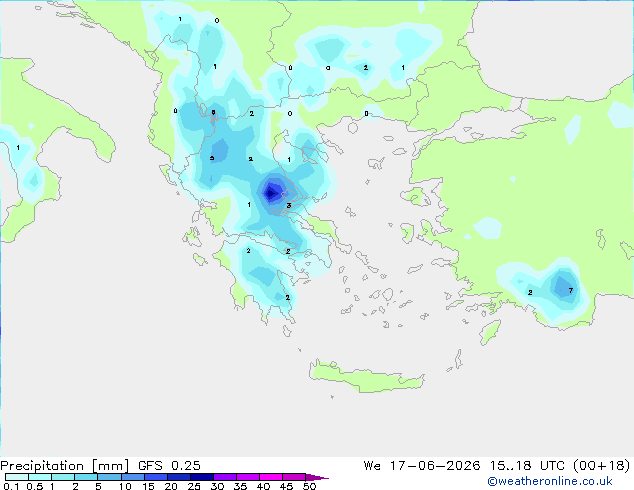Click the legend value label '0.1'

[x=11, y=486]
